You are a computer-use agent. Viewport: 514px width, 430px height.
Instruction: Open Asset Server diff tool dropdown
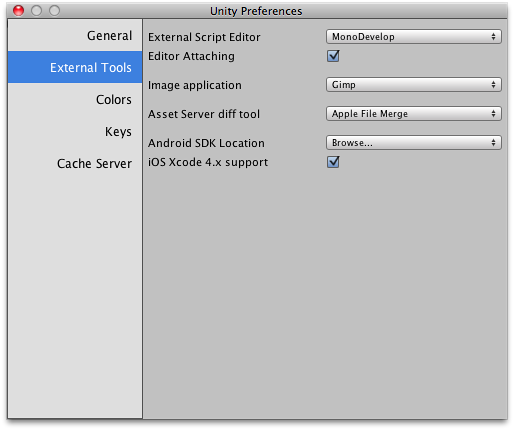[414, 114]
